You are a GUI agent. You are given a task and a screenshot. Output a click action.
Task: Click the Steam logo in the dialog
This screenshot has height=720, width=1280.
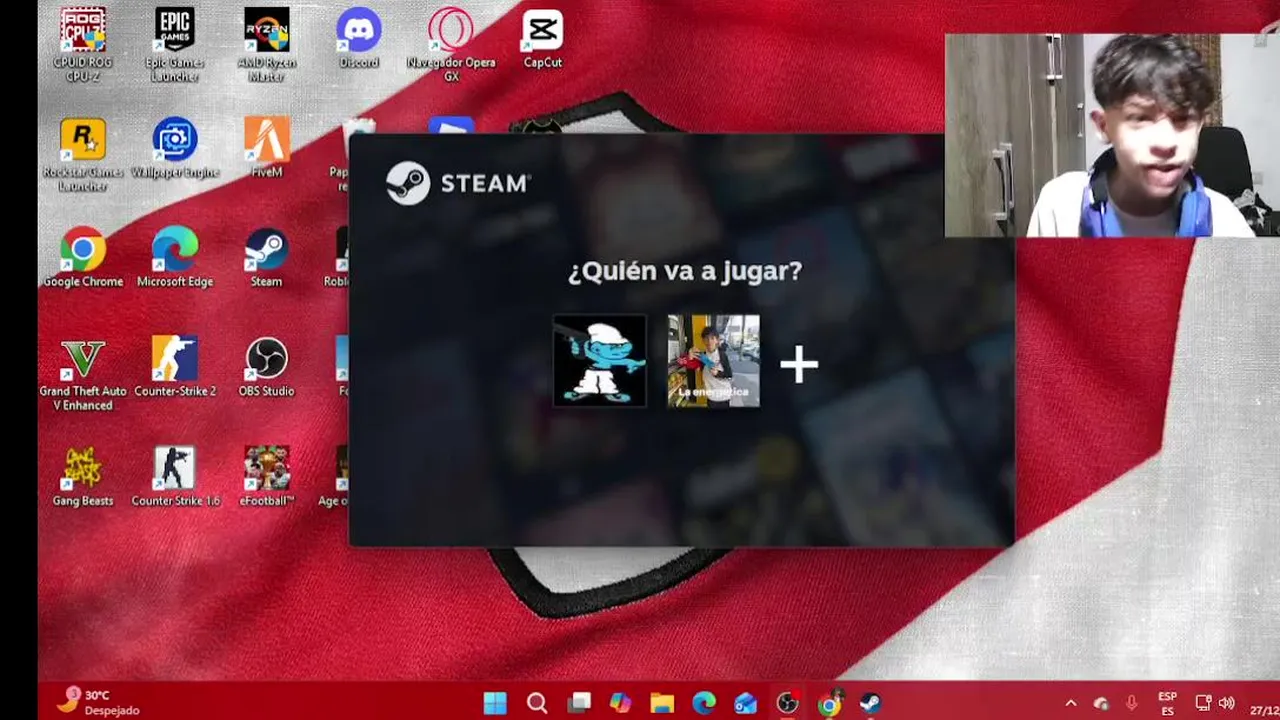point(458,183)
